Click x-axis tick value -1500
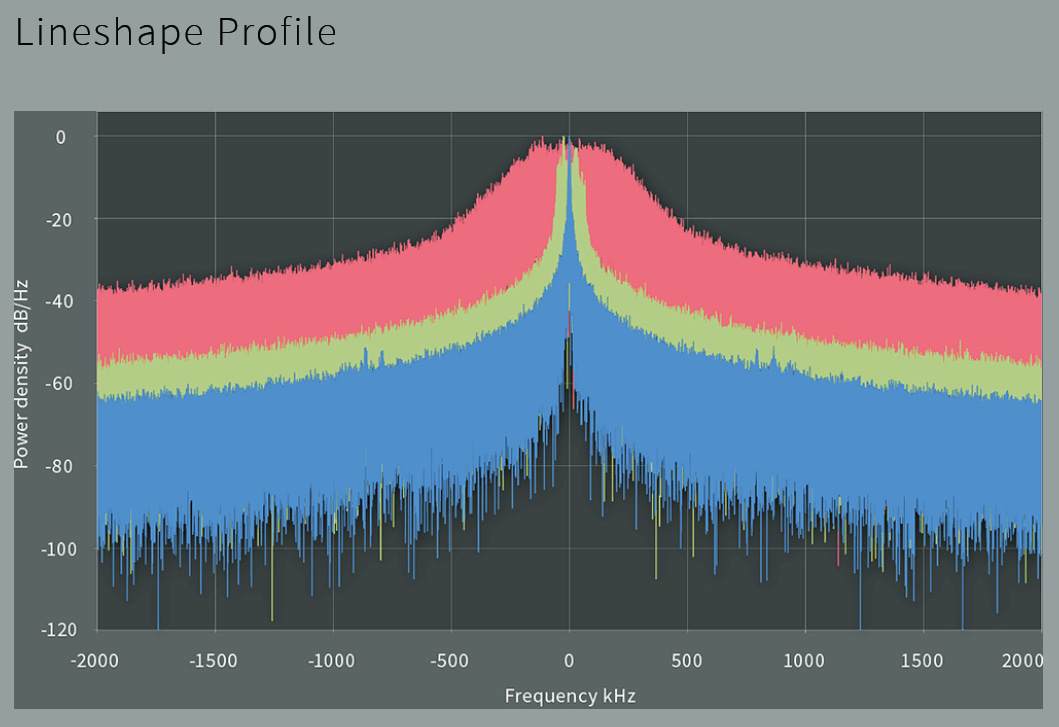 tap(213, 661)
